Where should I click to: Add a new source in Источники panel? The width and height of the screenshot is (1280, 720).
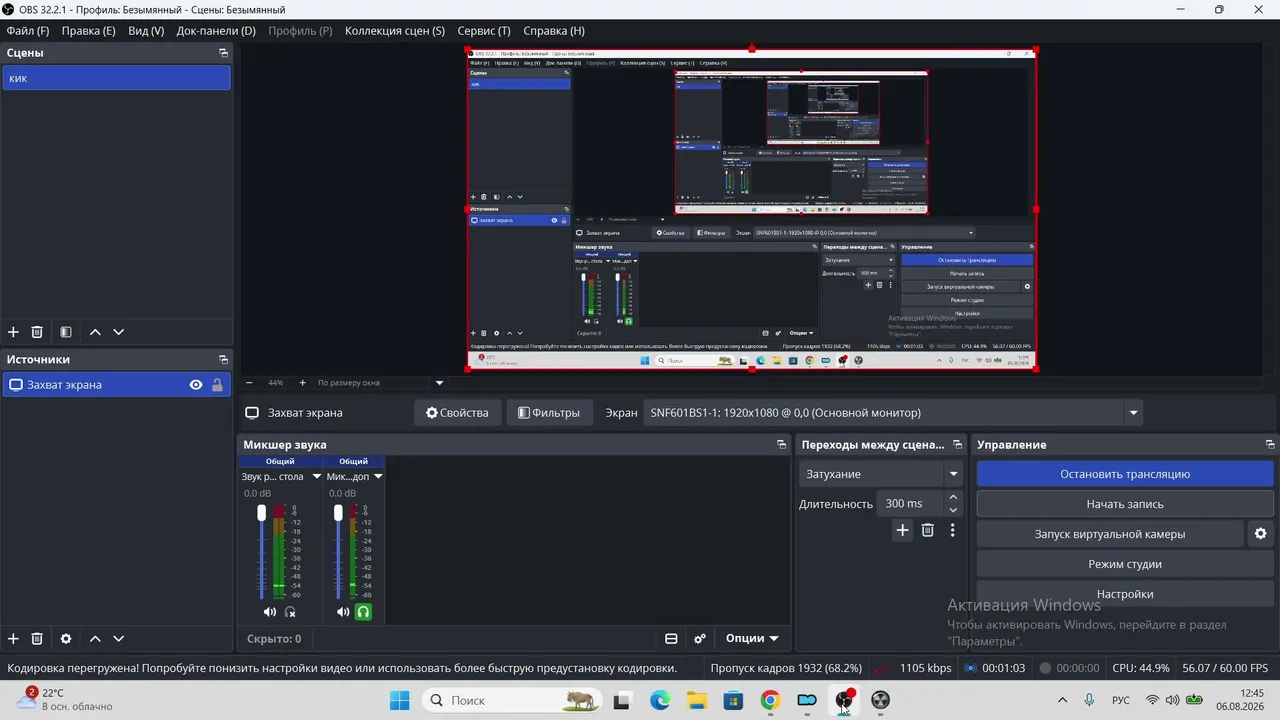[13, 638]
